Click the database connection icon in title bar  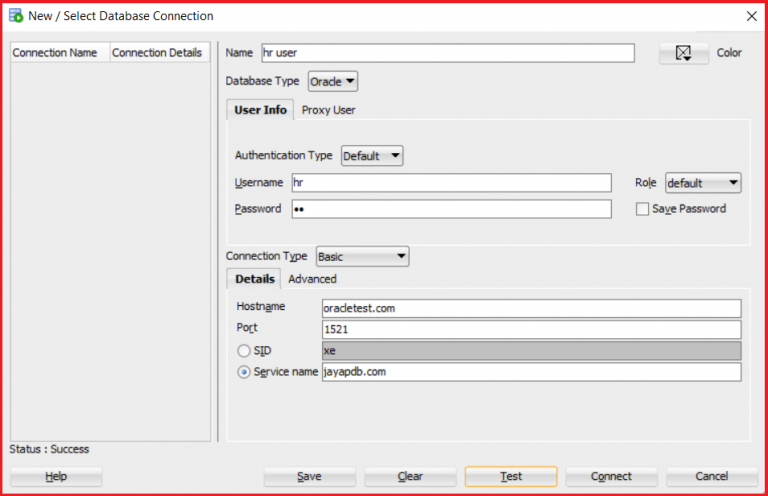coord(16,16)
